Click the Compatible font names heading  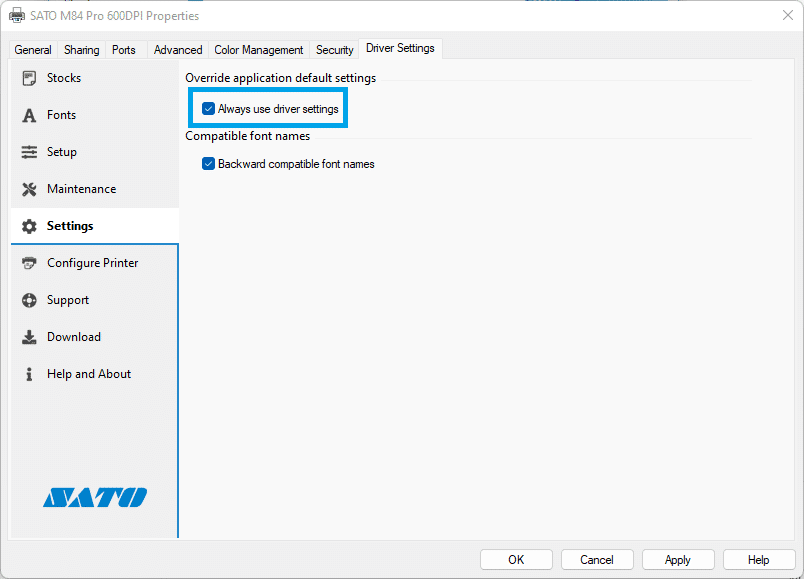(x=248, y=136)
